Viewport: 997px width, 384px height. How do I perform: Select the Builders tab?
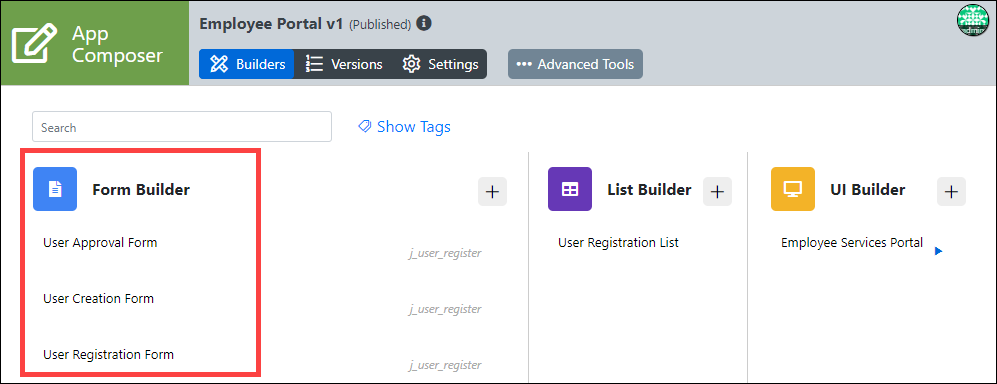(247, 64)
